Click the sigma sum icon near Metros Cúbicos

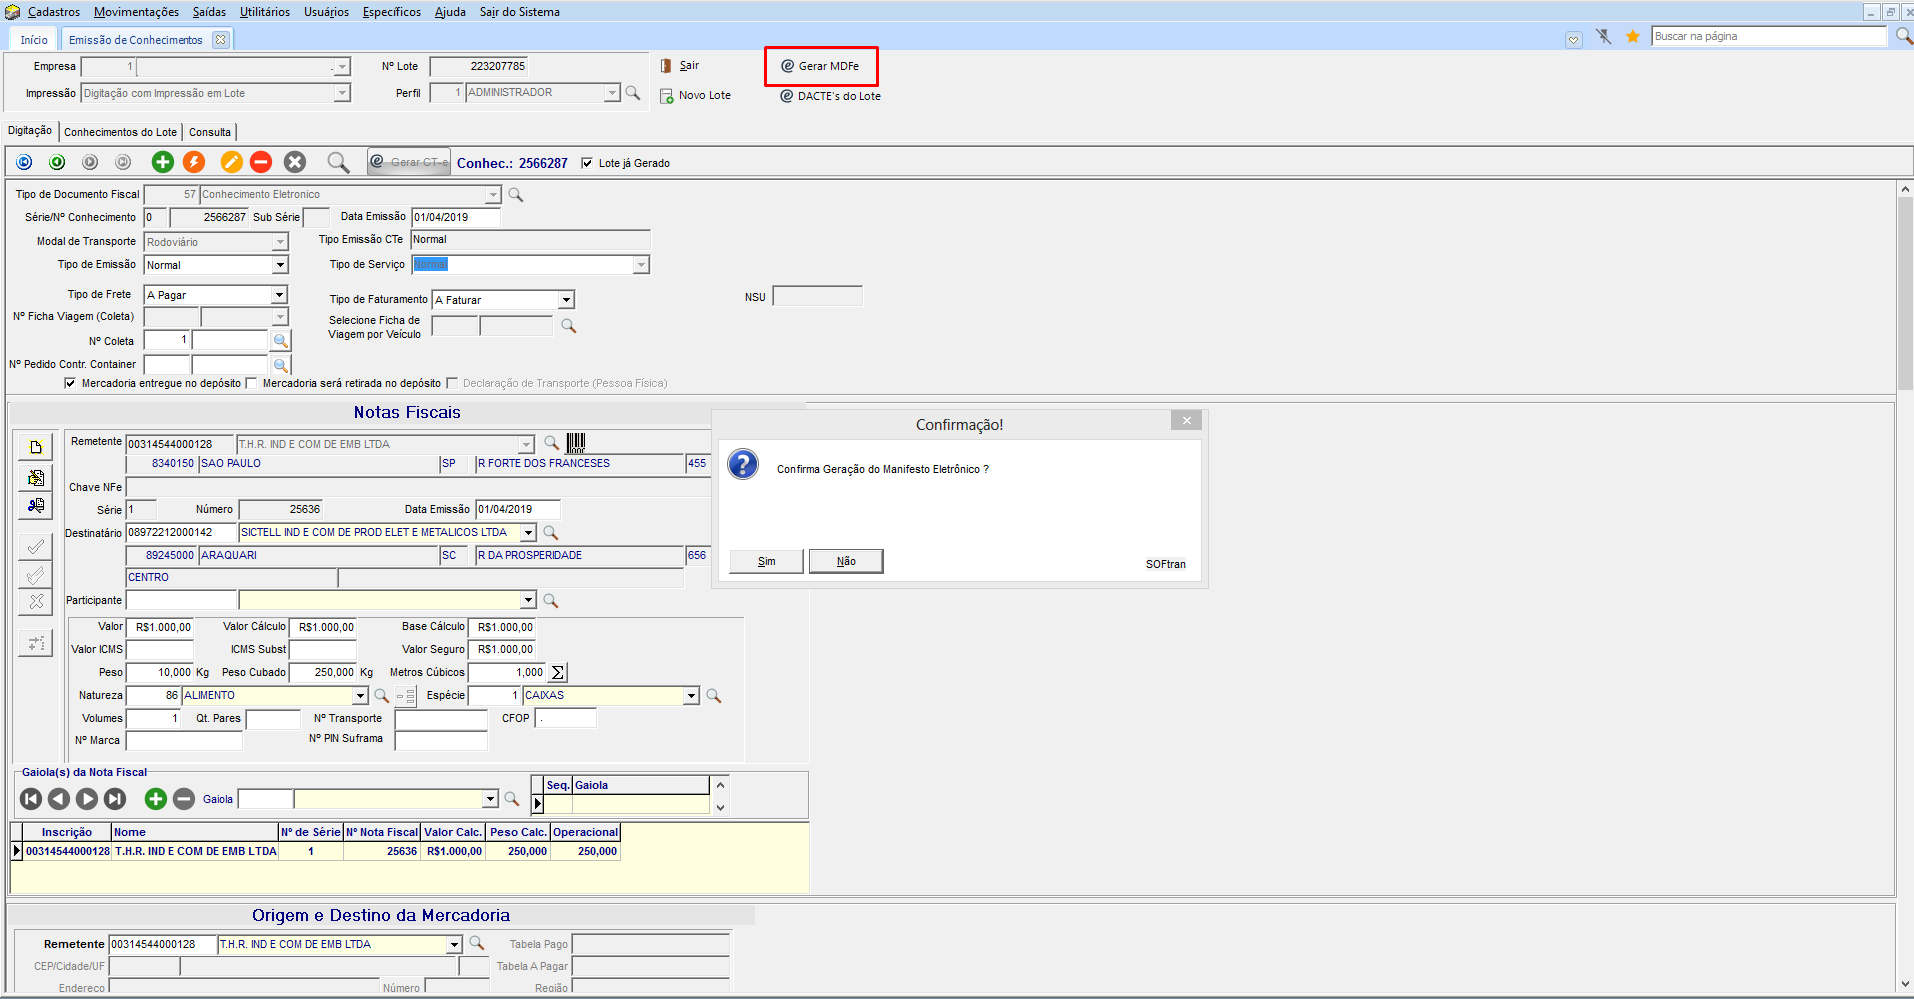pos(558,673)
